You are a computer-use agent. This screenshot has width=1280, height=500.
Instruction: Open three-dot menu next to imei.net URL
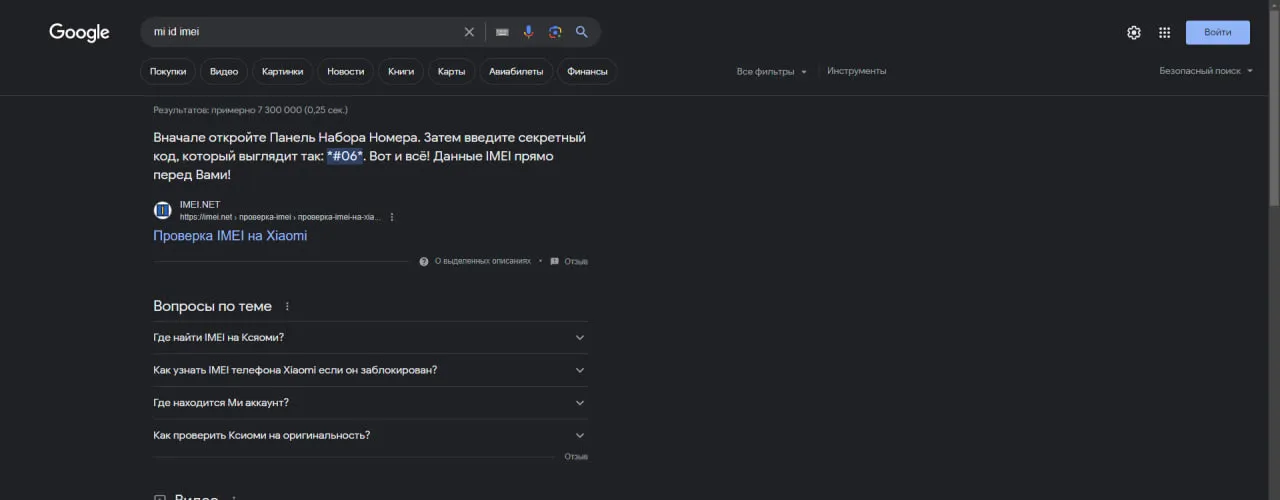[392, 217]
